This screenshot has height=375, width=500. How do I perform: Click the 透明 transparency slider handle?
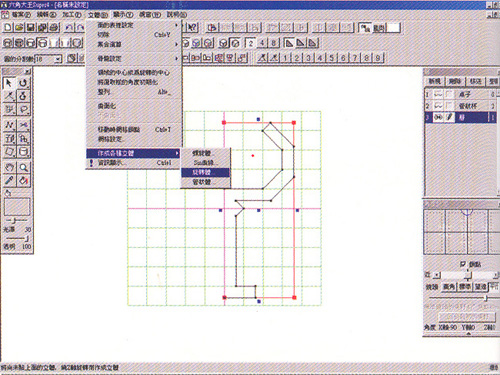(27, 238)
